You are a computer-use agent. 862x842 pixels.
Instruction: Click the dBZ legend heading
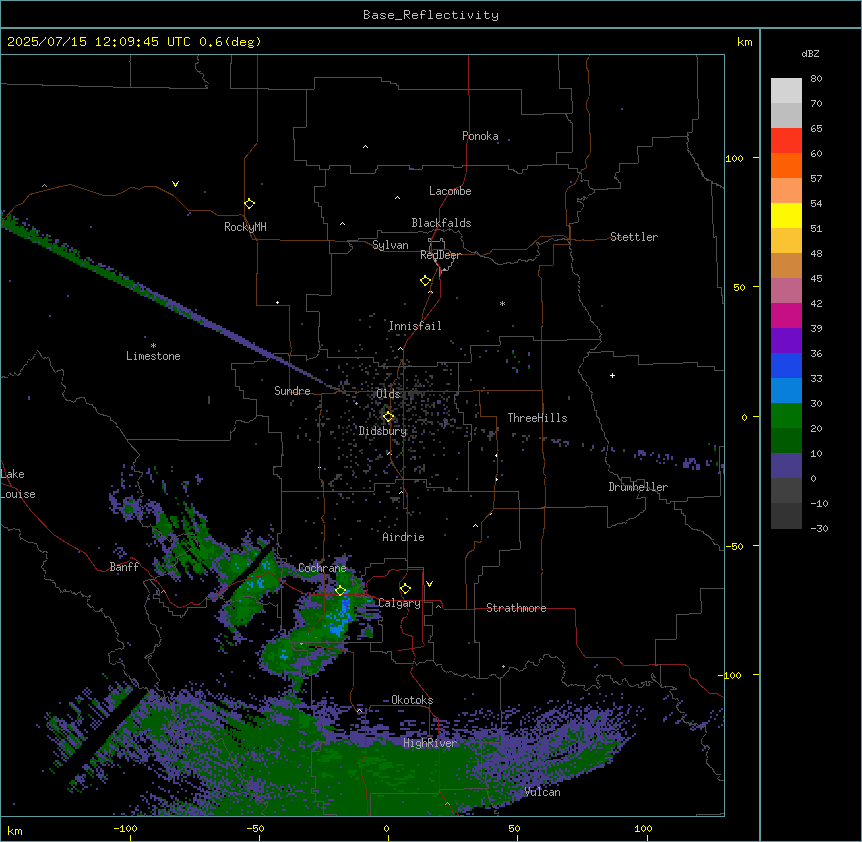click(x=810, y=54)
